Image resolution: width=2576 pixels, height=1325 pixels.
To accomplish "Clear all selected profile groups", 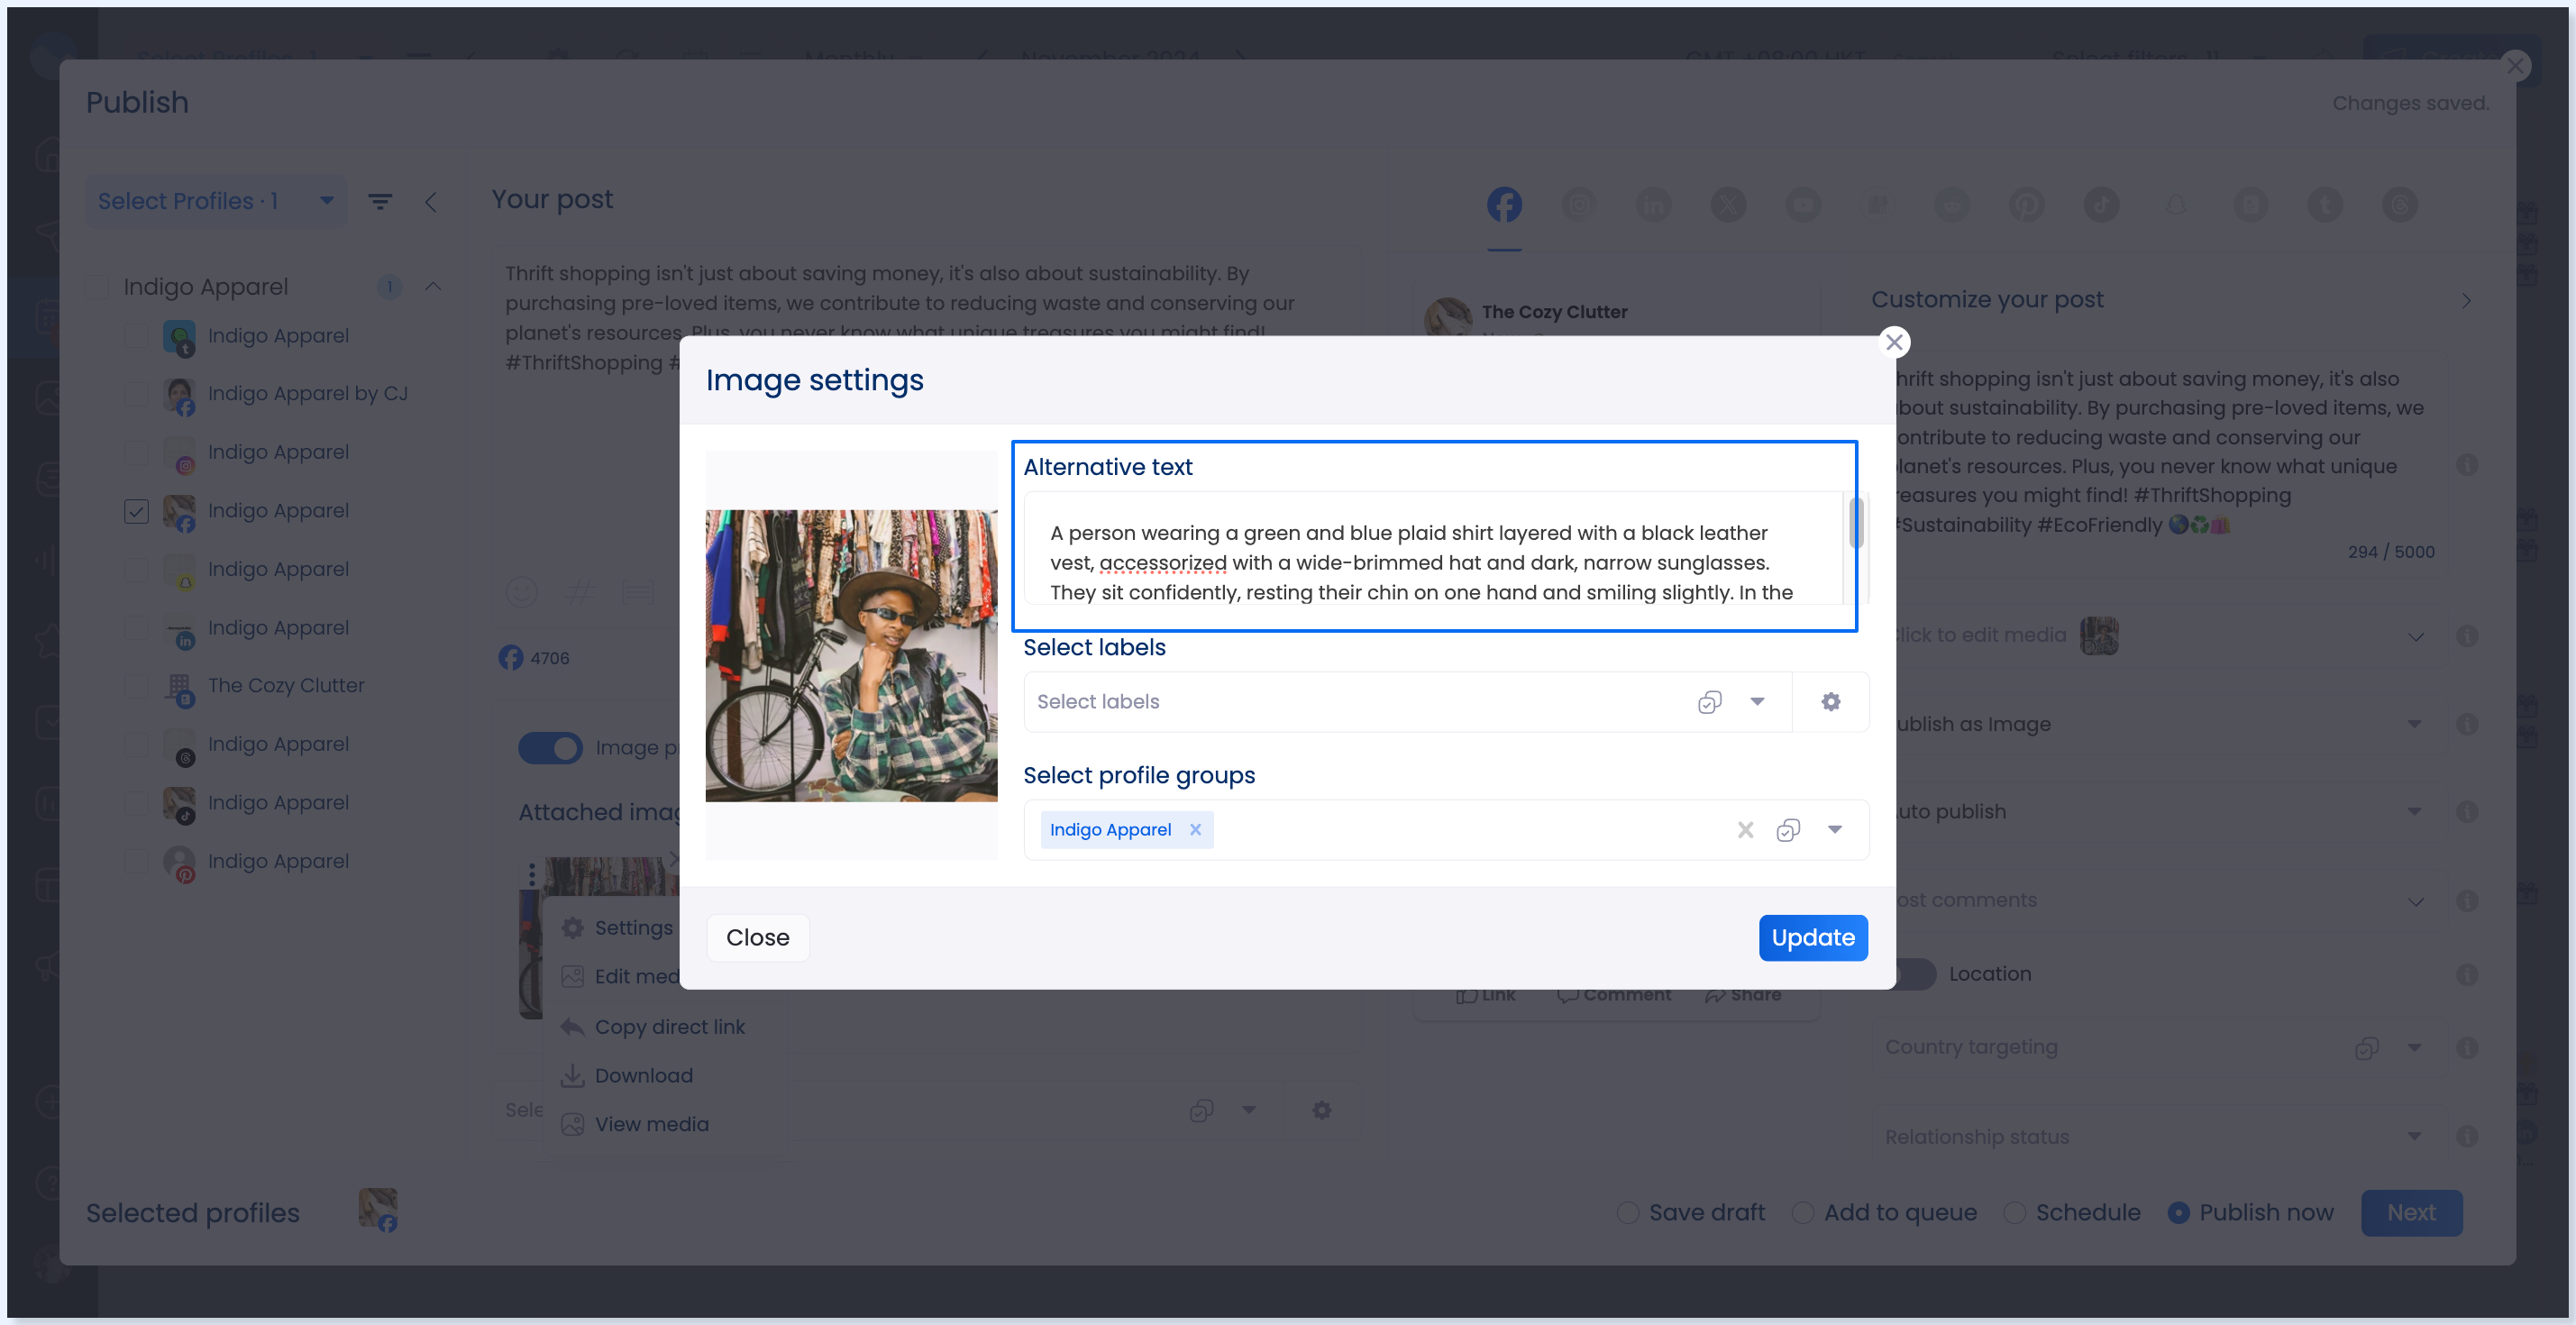I will click(x=1746, y=830).
